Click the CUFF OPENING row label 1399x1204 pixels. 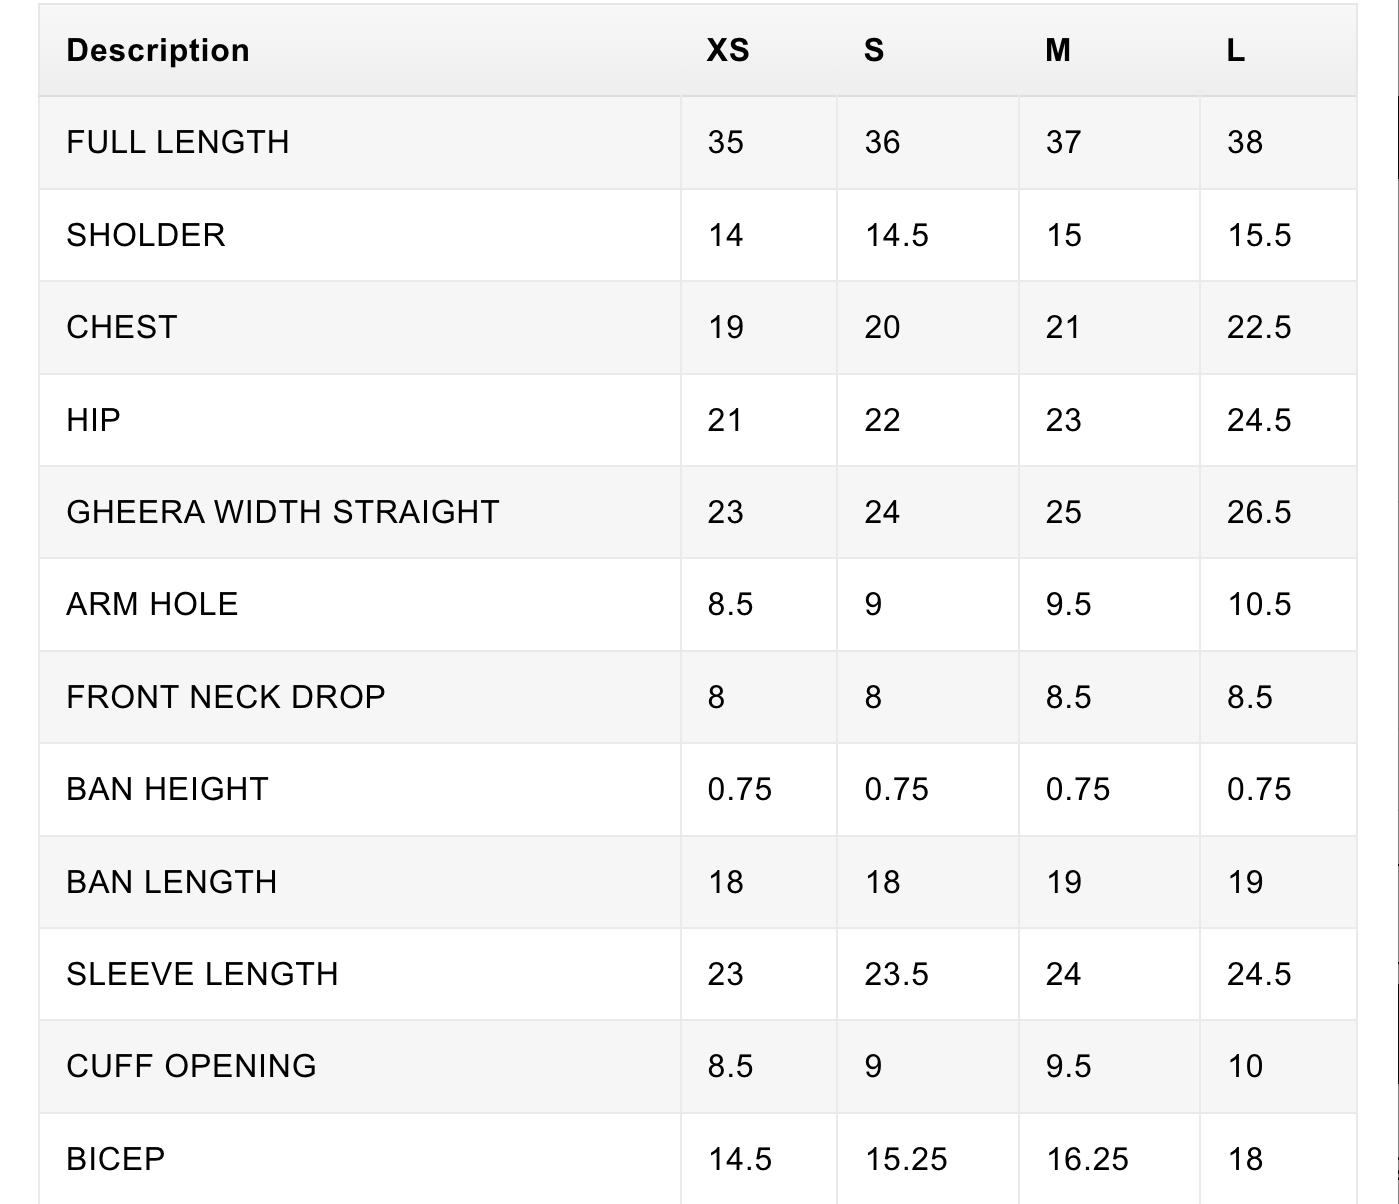191,1066
